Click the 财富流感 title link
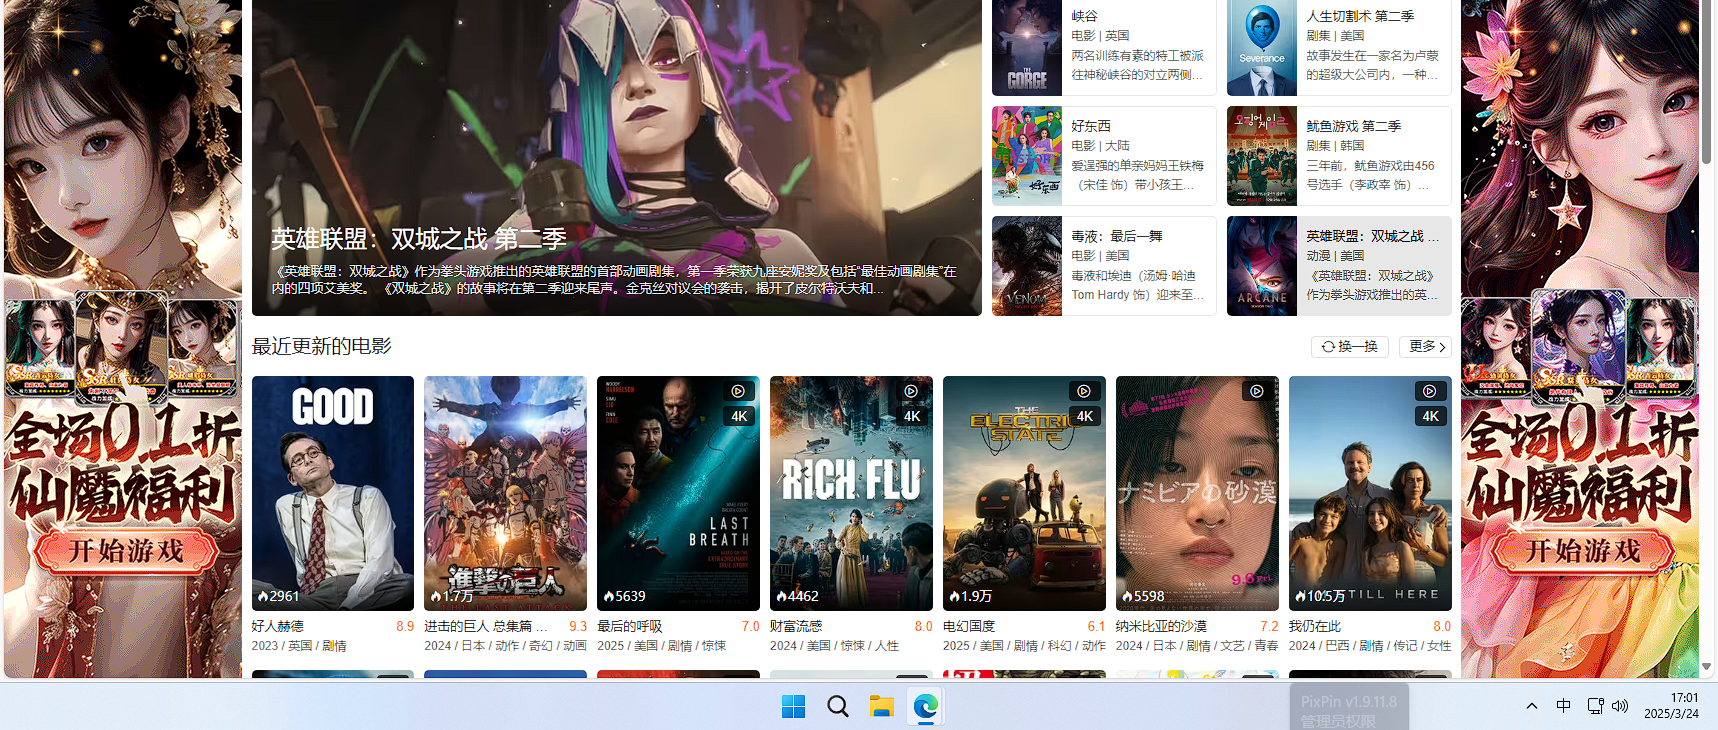The image size is (1718, 730). pyautogui.click(x=796, y=626)
